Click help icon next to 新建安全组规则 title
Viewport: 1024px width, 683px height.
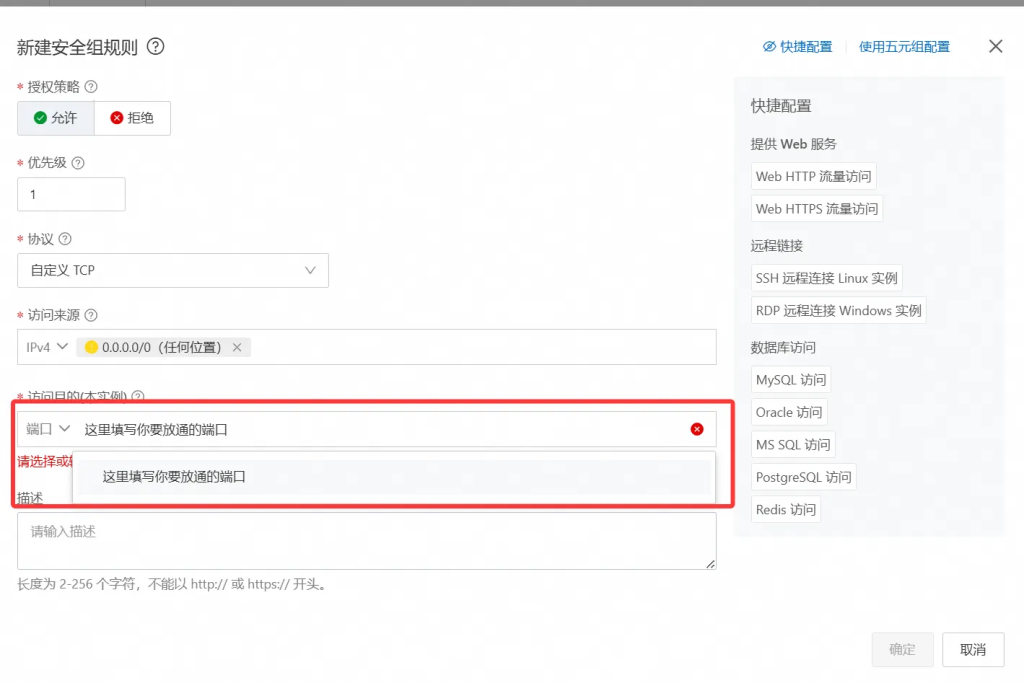155,46
